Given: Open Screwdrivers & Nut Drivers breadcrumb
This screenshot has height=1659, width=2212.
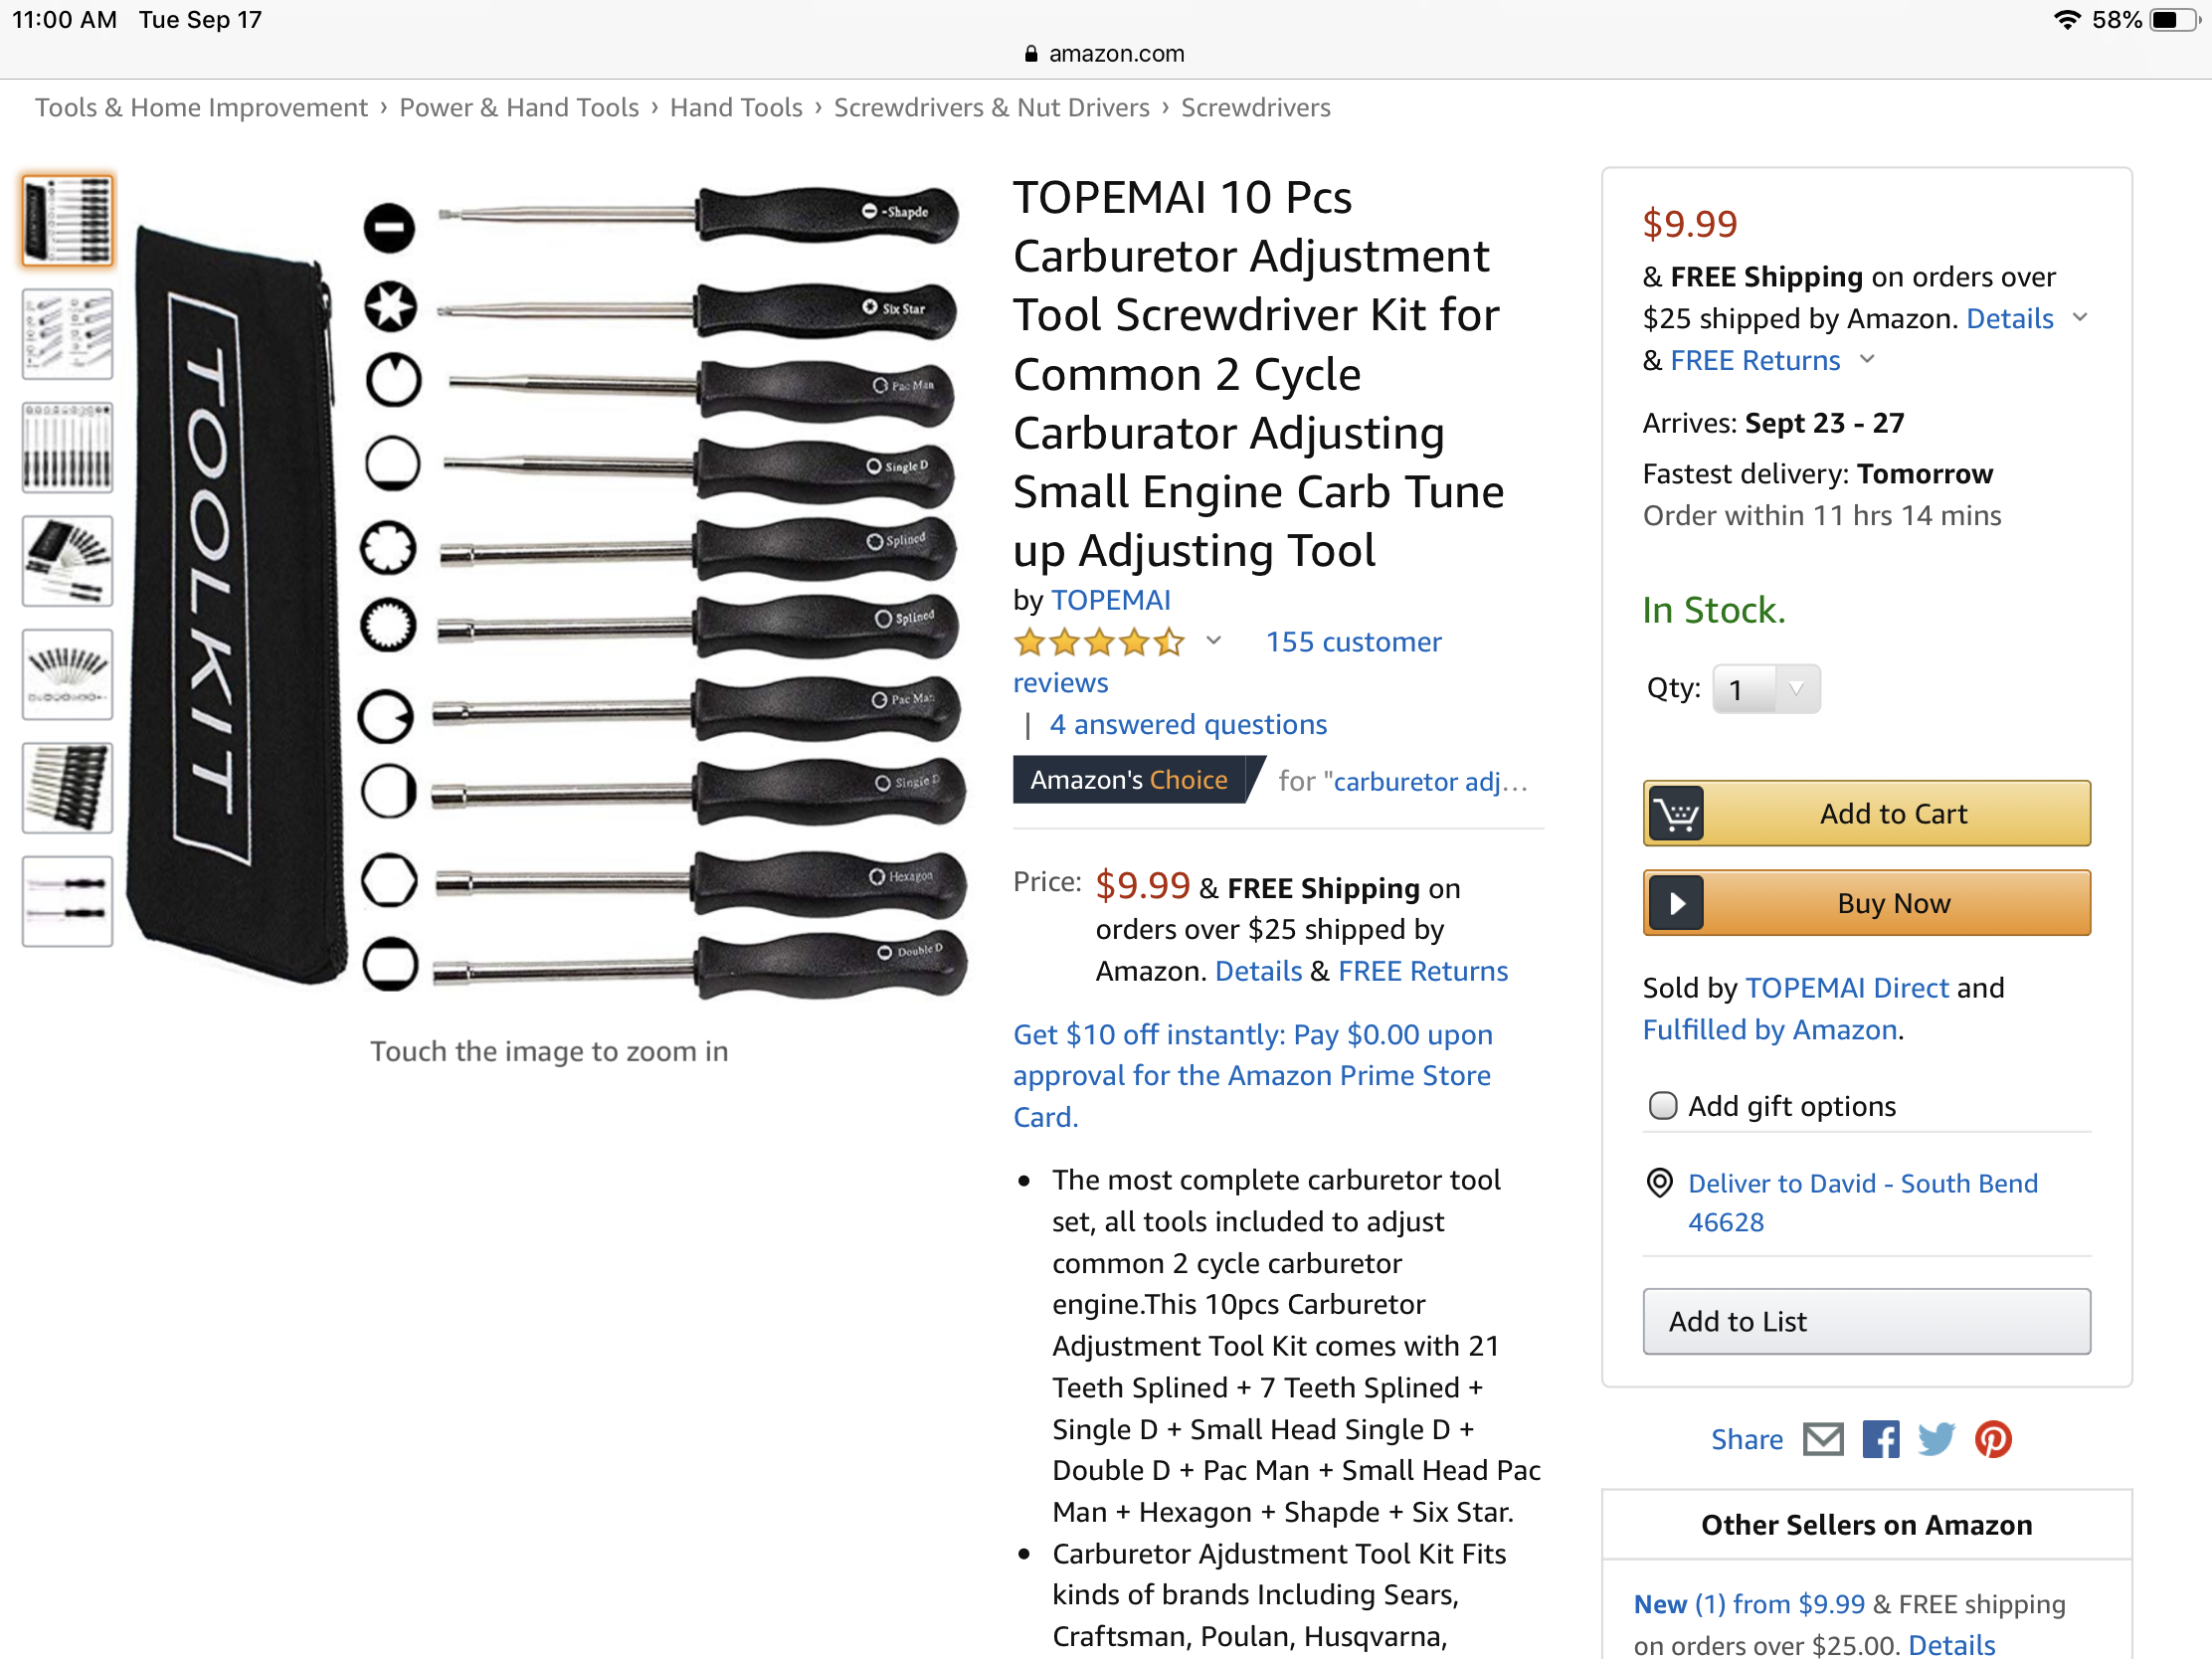Looking at the screenshot, I should pos(991,107).
